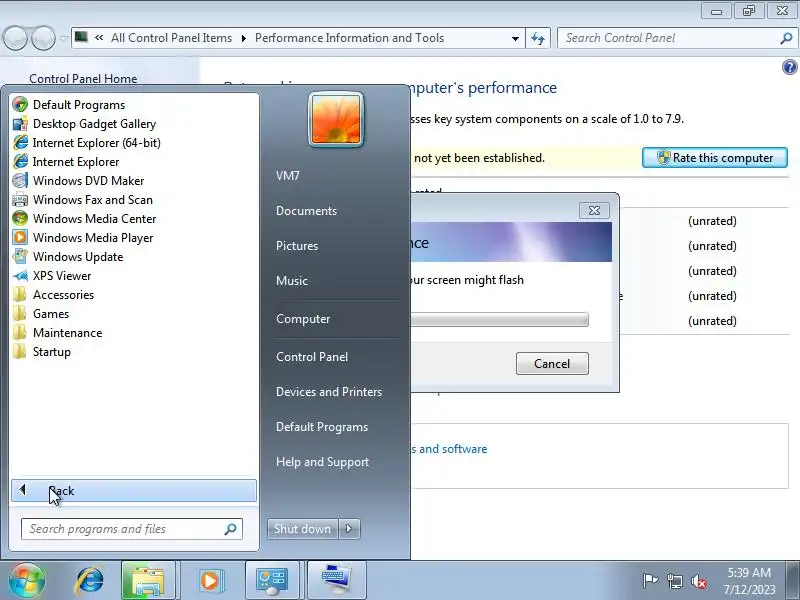Go Back to the main Start menu
The width and height of the screenshot is (800, 600).
tap(134, 491)
